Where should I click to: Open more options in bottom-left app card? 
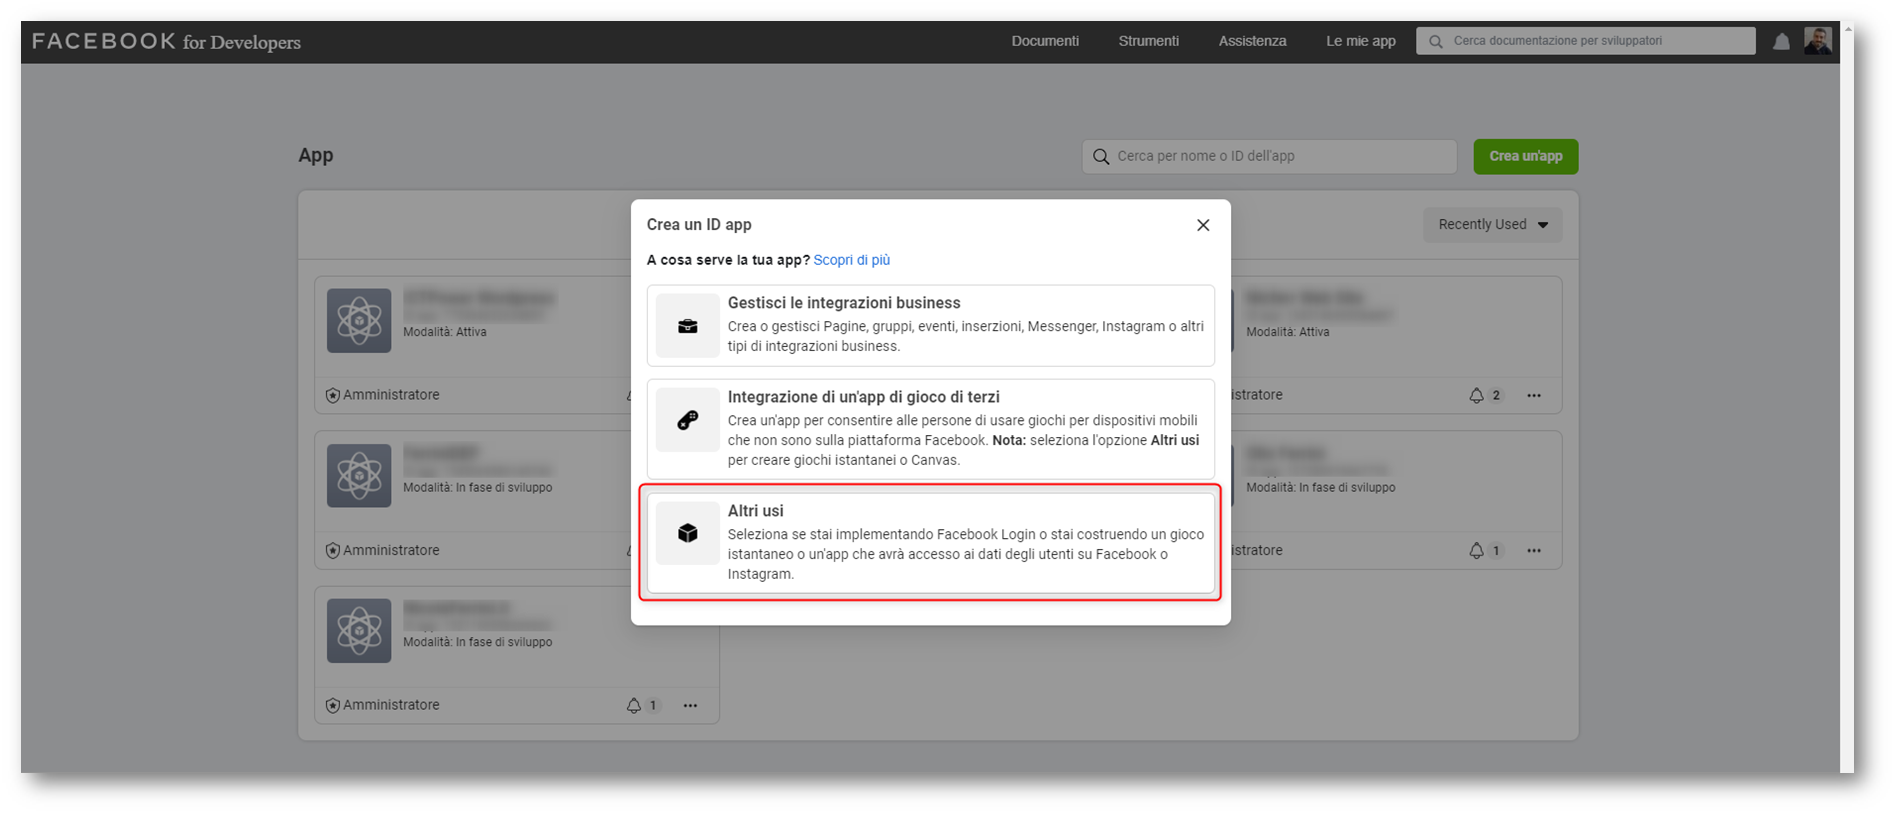(690, 705)
